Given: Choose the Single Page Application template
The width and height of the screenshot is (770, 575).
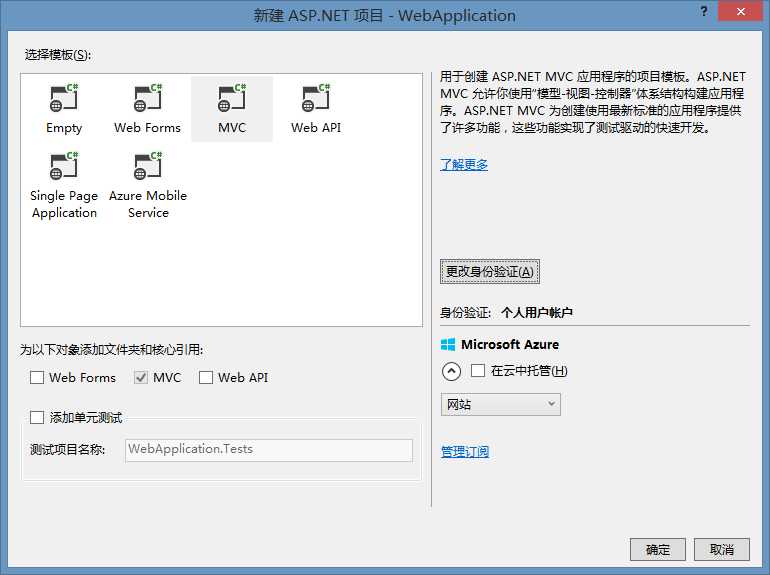Looking at the screenshot, I should tap(64, 185).
